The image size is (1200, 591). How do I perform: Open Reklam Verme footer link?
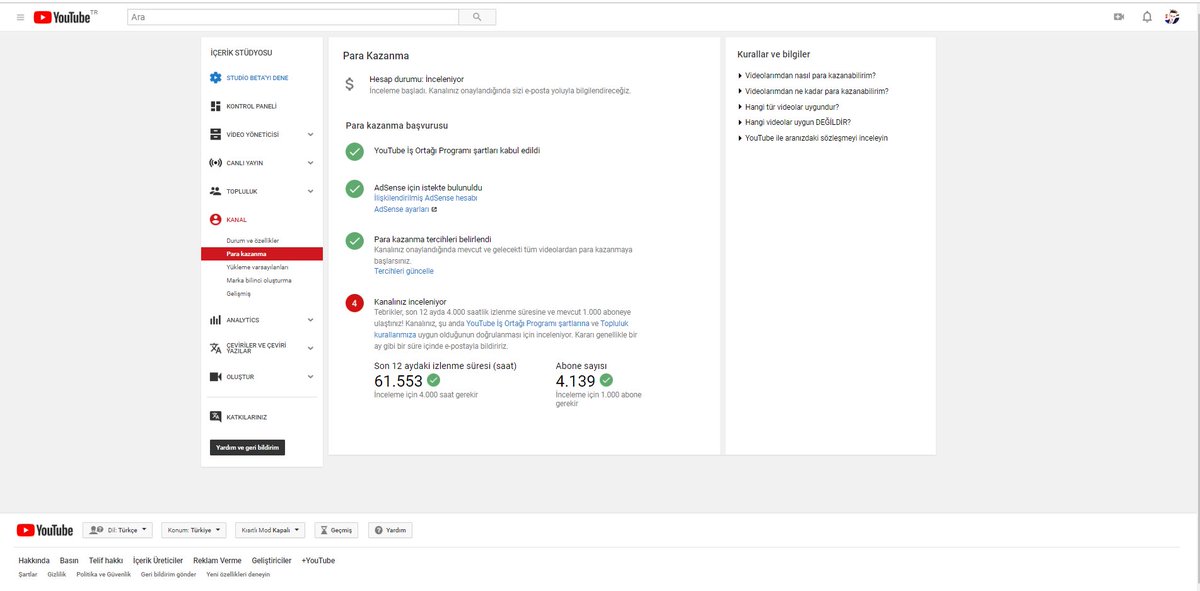point(217,561)
